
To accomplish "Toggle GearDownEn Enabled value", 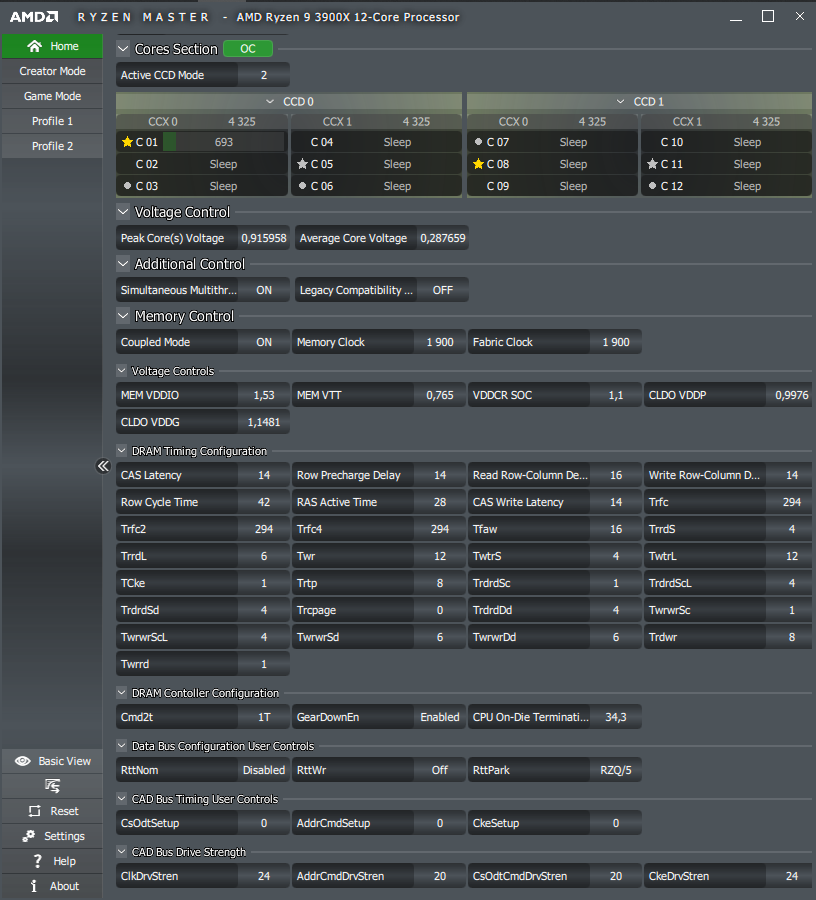I will 440,717.
